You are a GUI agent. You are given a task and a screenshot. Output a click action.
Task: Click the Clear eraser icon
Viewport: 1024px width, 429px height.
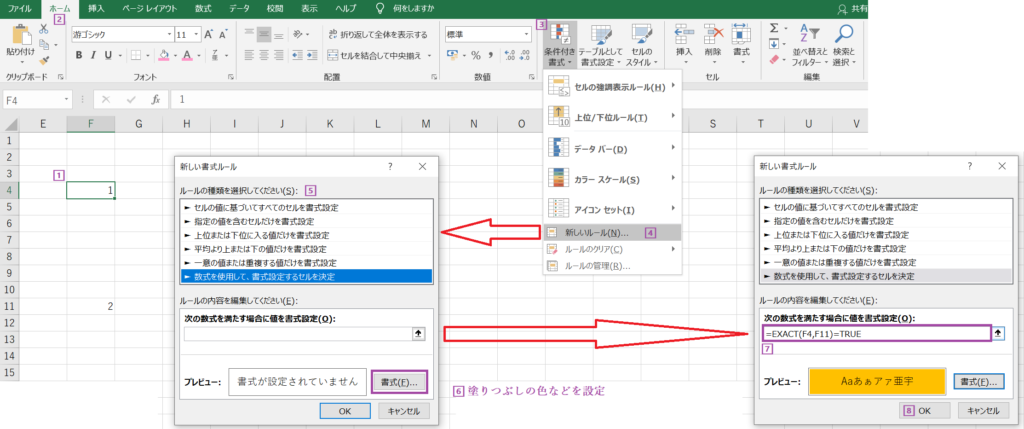(775, 59)
